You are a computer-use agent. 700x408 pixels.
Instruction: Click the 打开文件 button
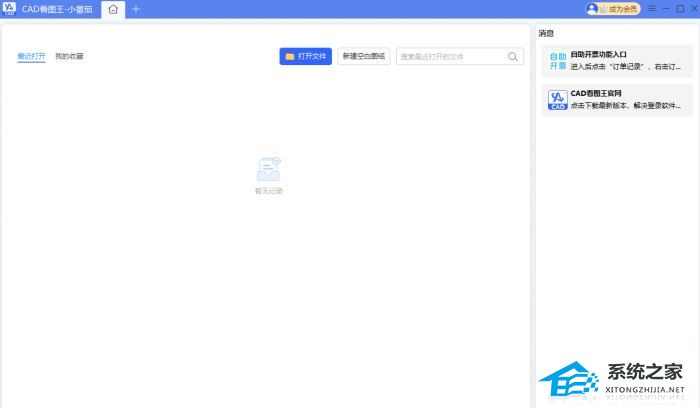(x=306, y=56)
